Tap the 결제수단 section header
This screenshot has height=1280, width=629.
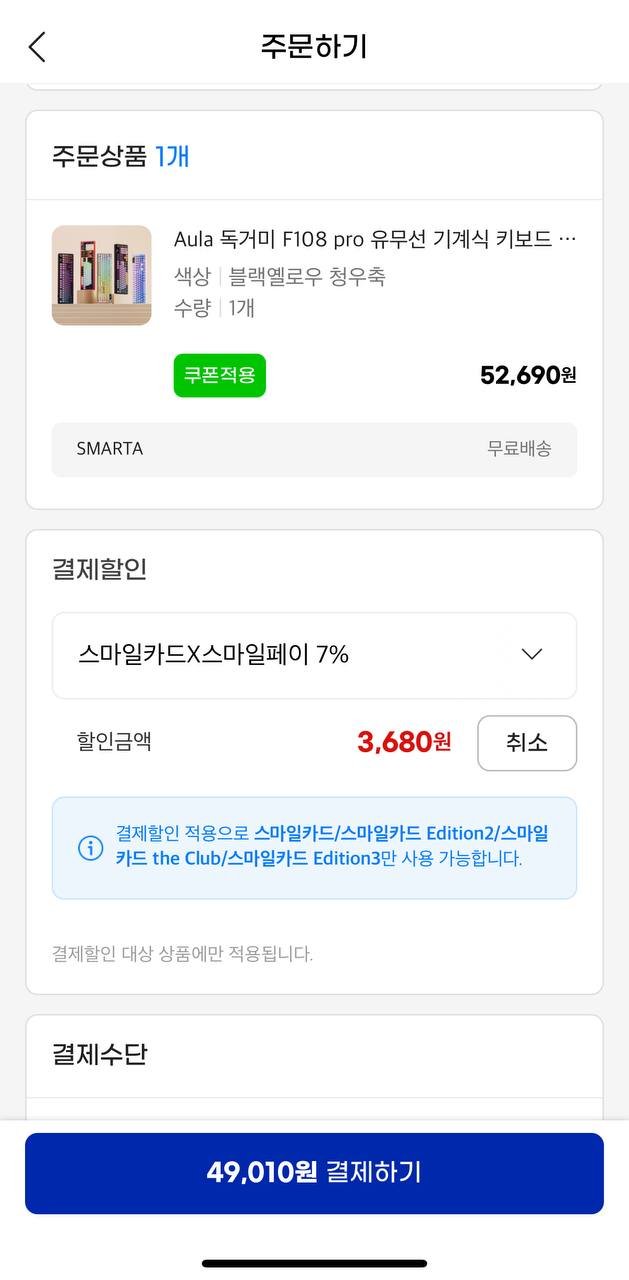pos(100,1054)
